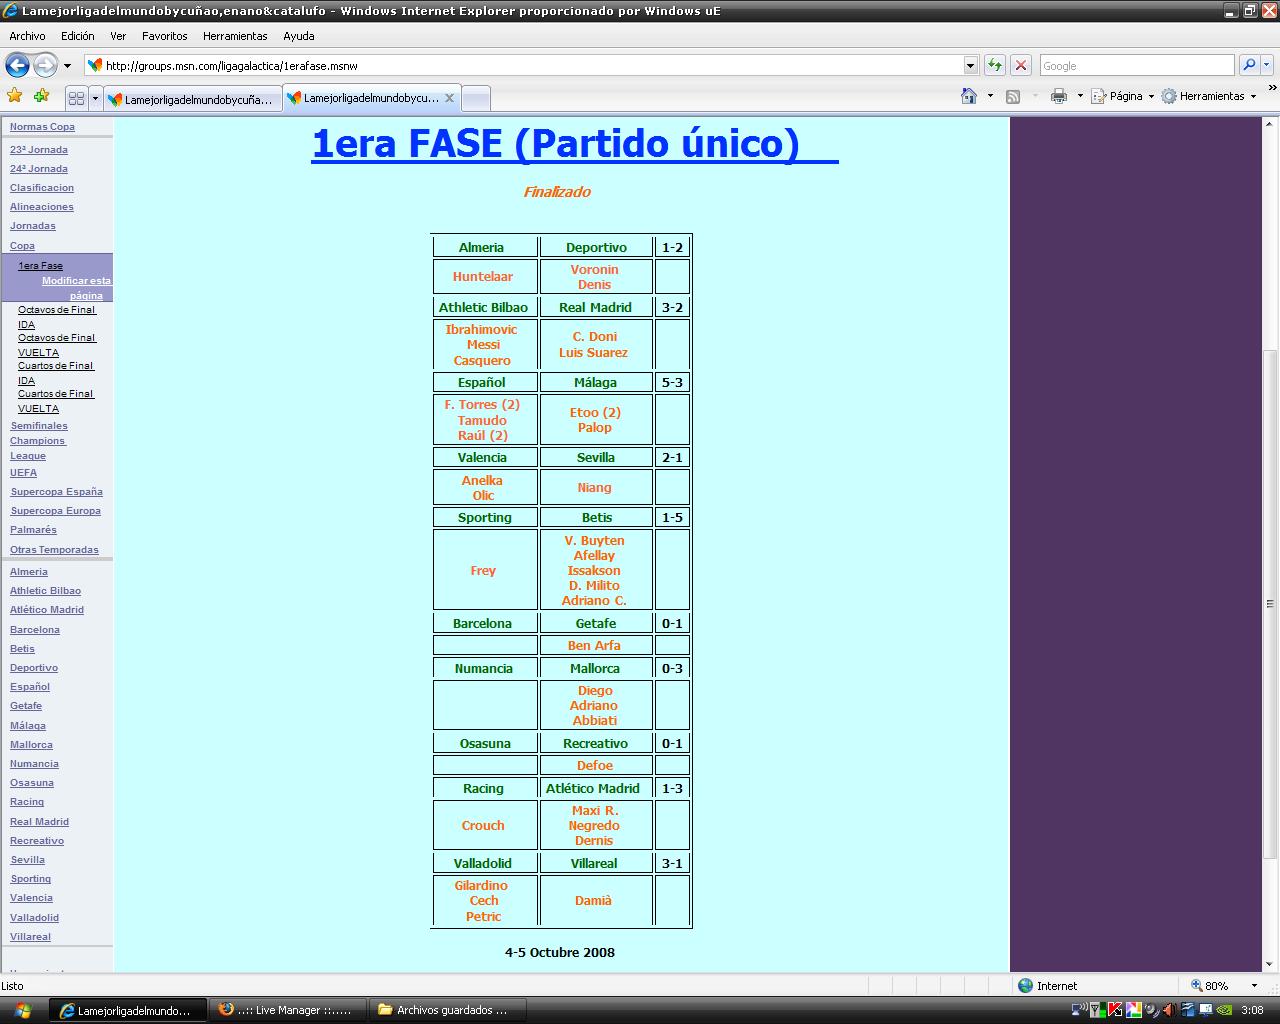The image size is (1280, 1024).
Task: Open the Supercopa España link
Action: click(56, 492)
